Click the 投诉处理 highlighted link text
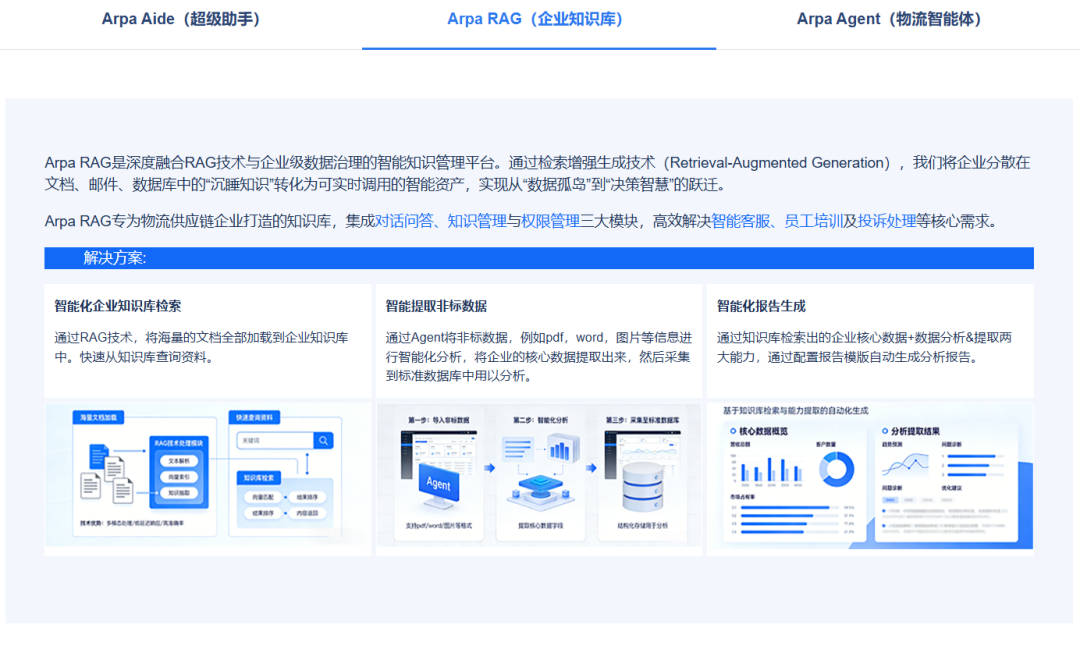Screen dimensions: 1080x660 887,221
